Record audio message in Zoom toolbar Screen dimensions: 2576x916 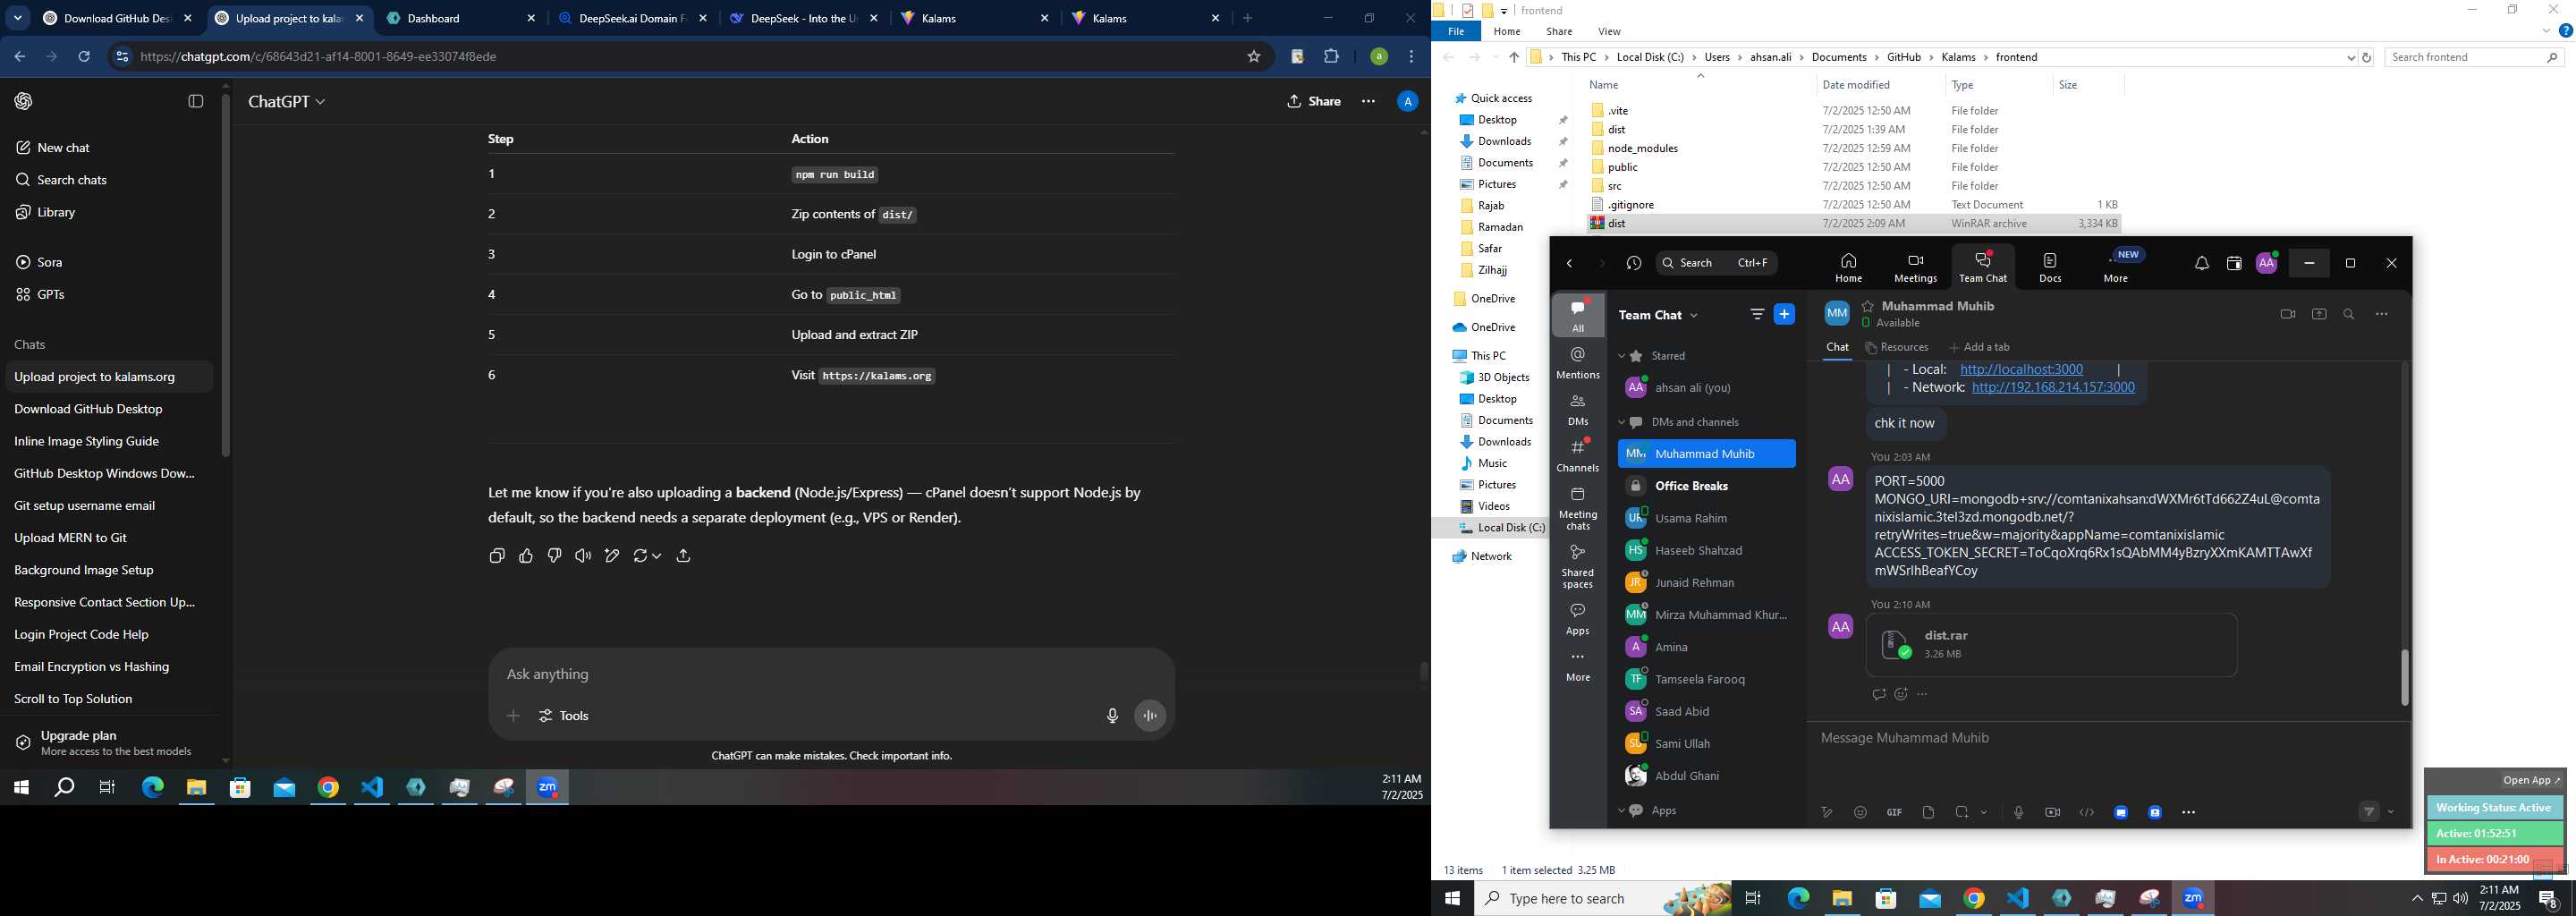(x=2018, y=813)
